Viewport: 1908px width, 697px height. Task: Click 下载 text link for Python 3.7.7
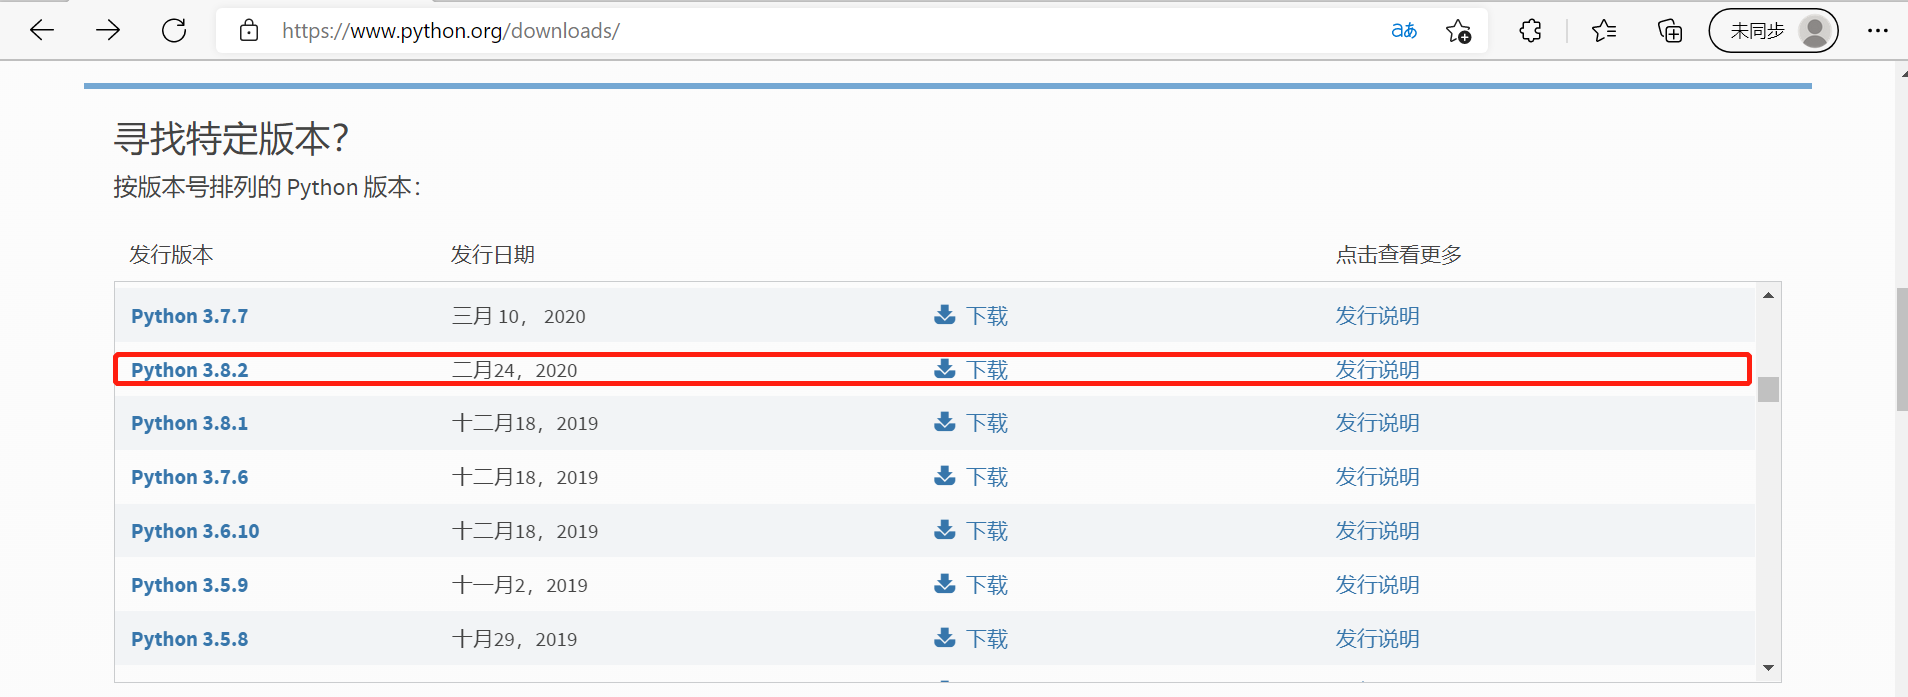tap(987, 316)
